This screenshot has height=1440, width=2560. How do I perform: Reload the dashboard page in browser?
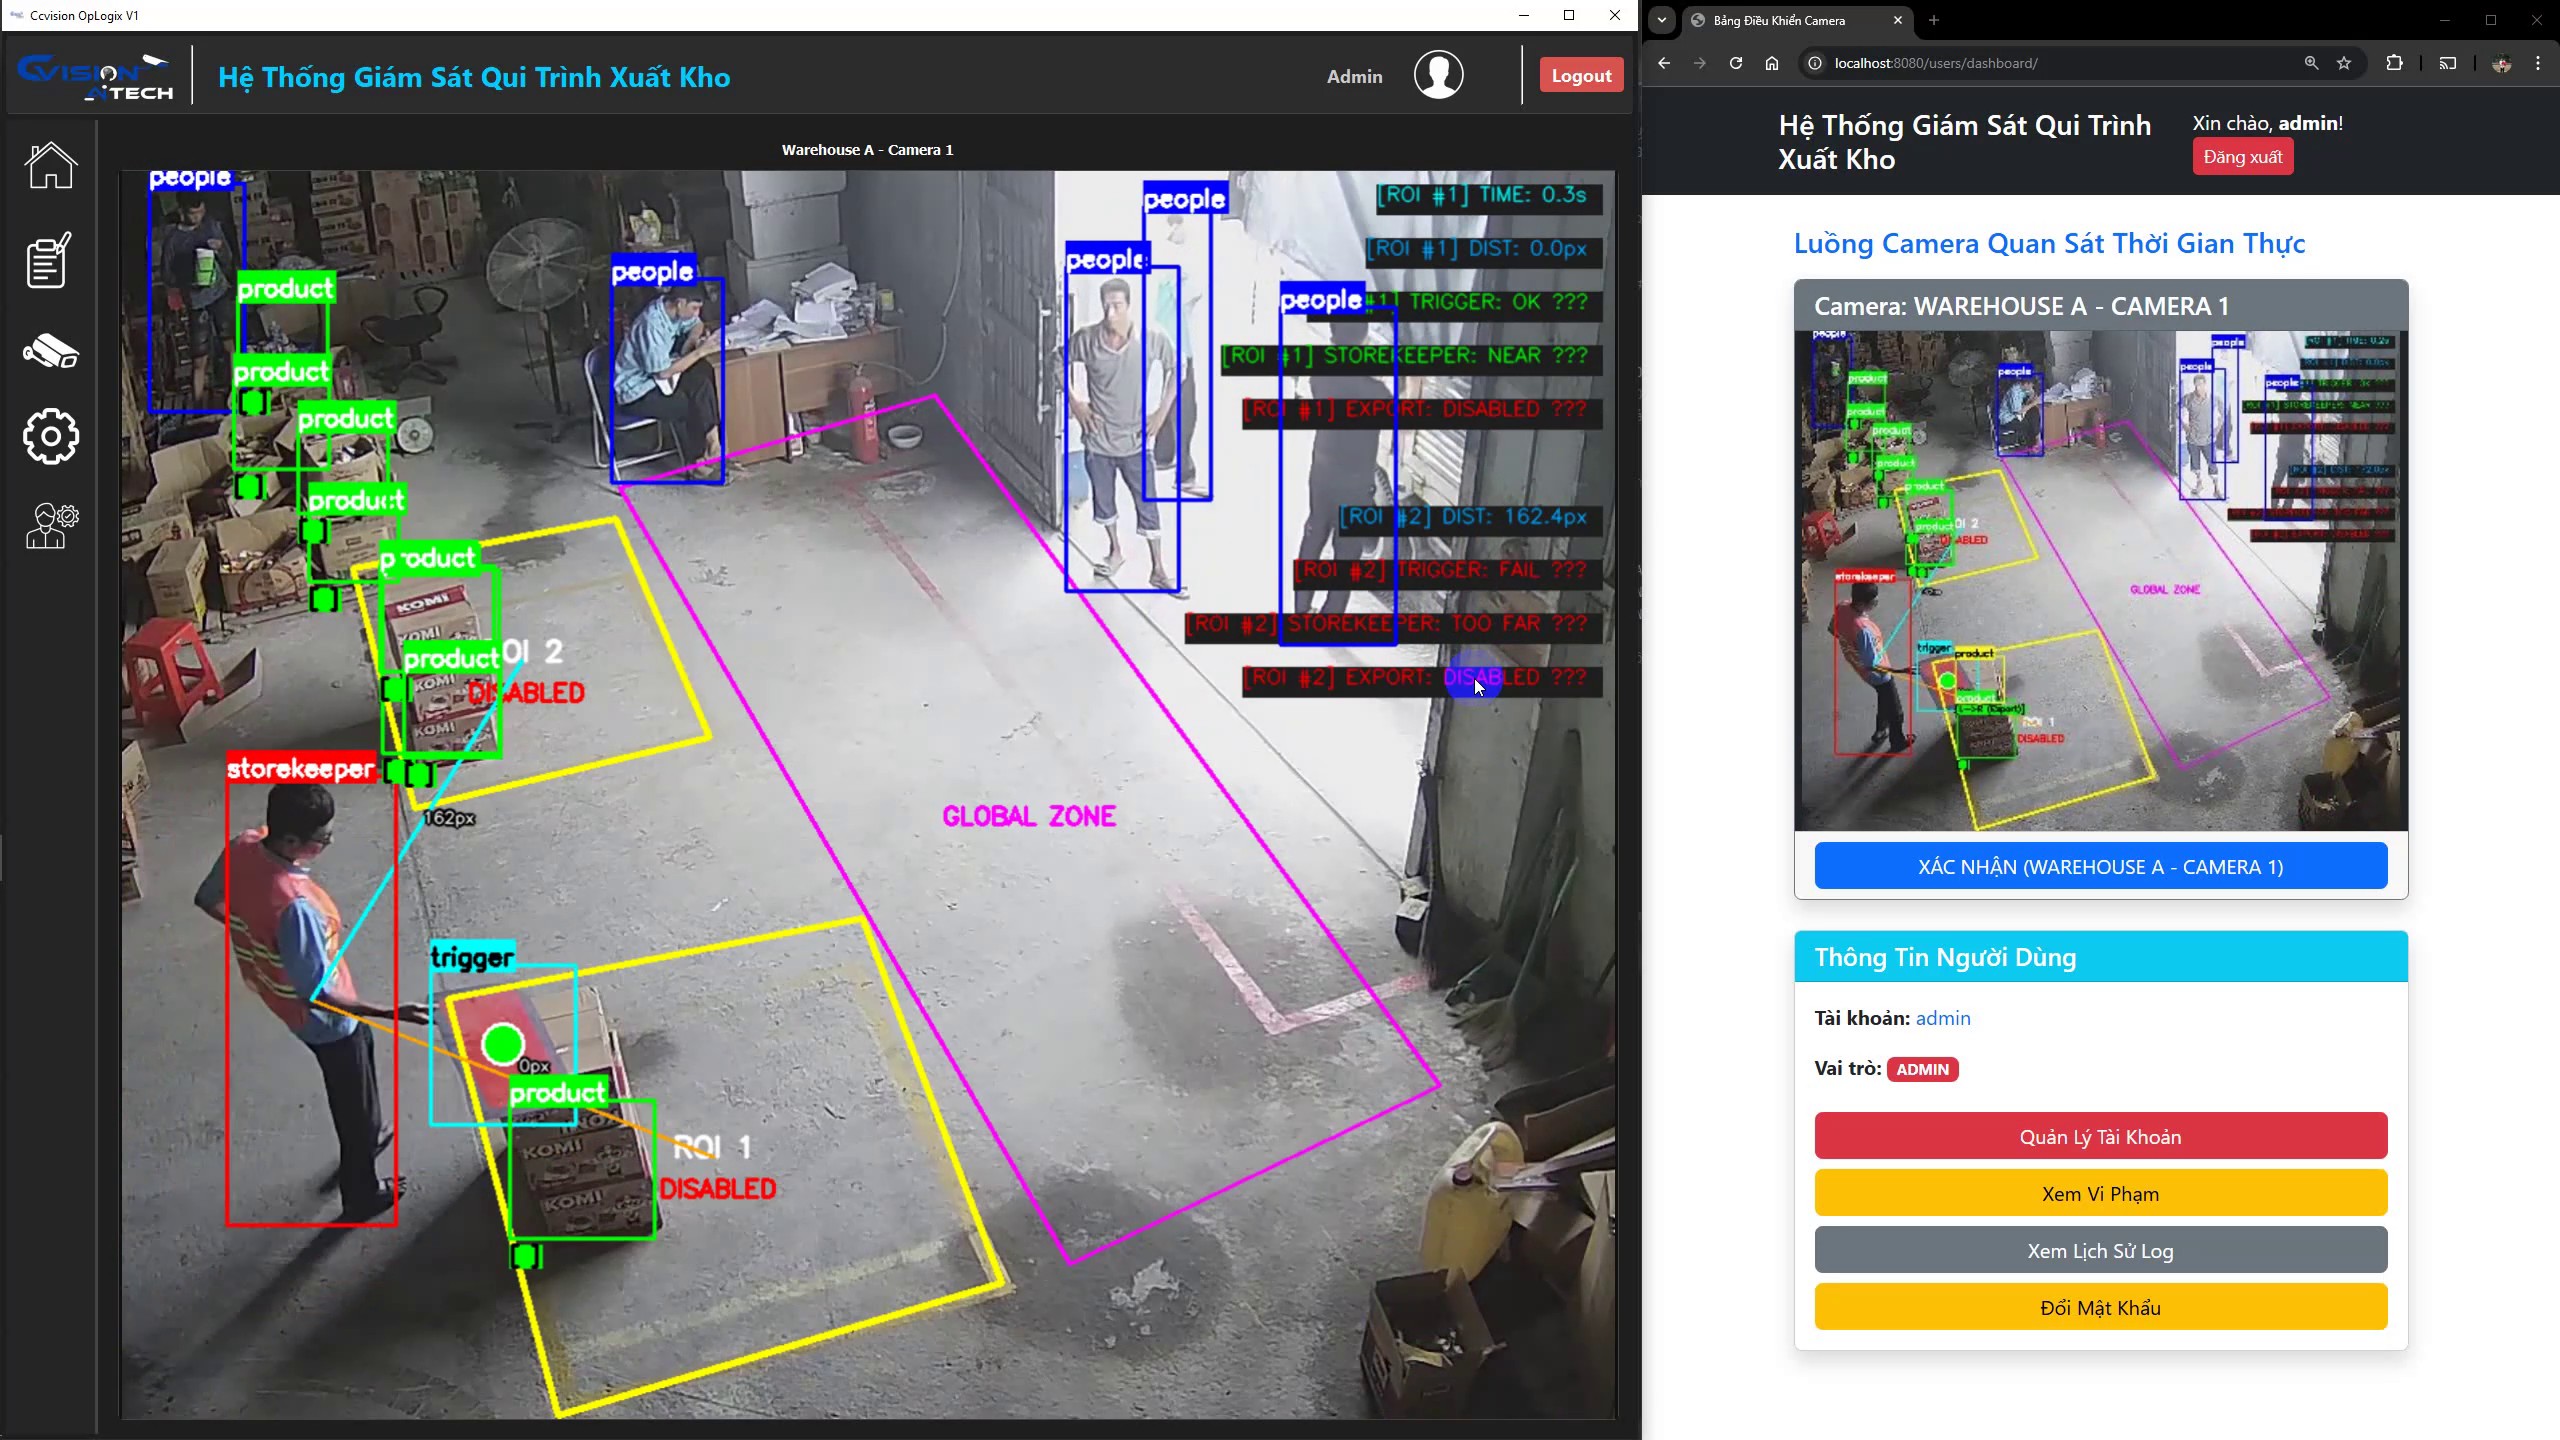pos(1736,63)
